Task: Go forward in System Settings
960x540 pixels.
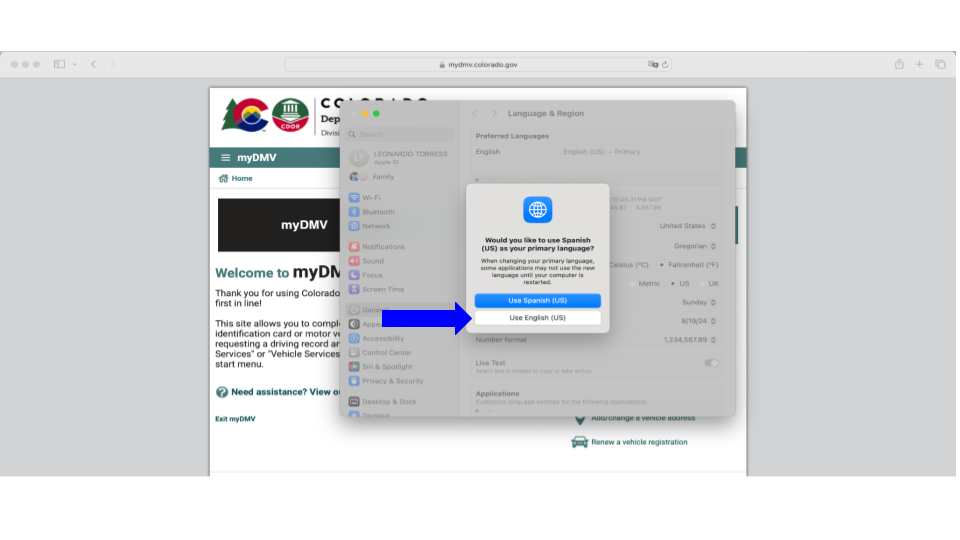Action: 494,113
